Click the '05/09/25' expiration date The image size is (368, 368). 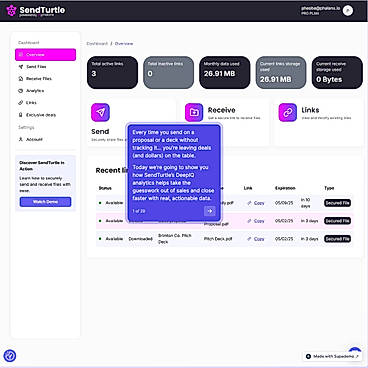[284, 203]
